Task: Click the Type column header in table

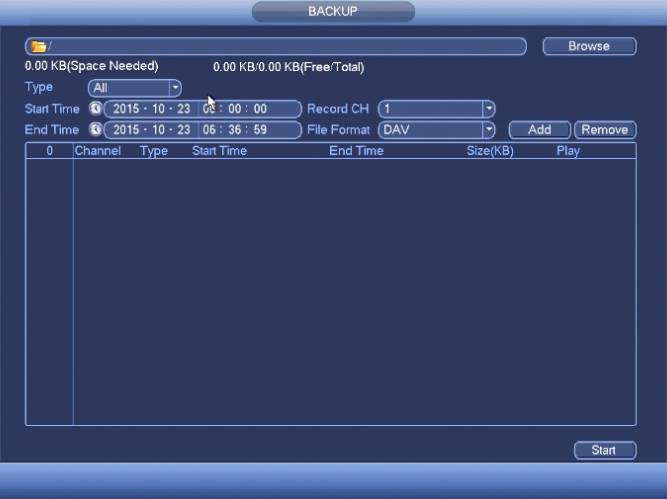Action: click(x=154, y=151)
